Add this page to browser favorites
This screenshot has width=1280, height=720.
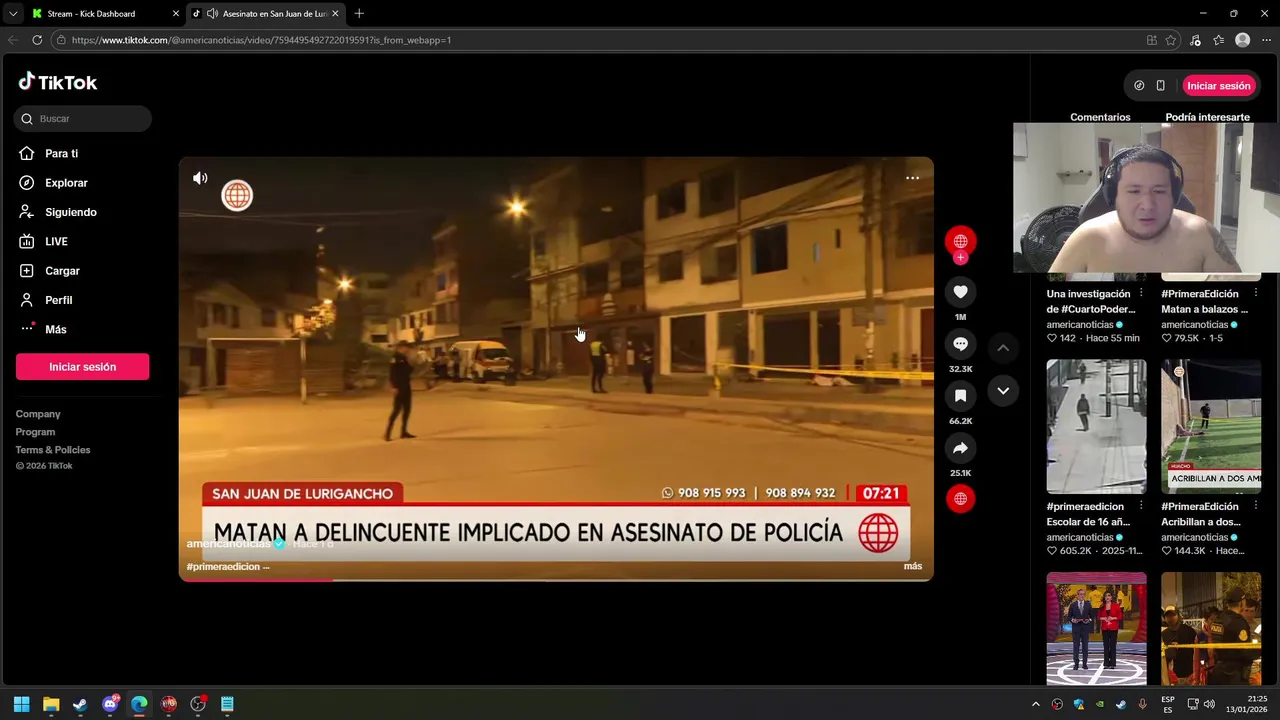[1171, 40]
